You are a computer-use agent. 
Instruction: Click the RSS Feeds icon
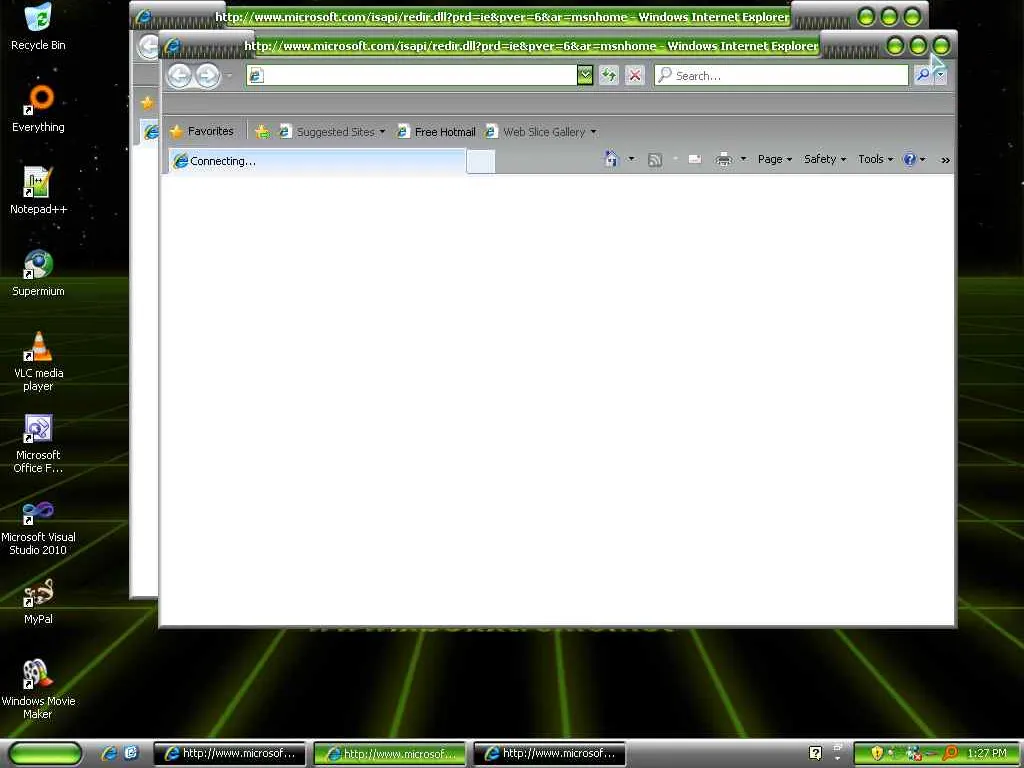(654, 159)
